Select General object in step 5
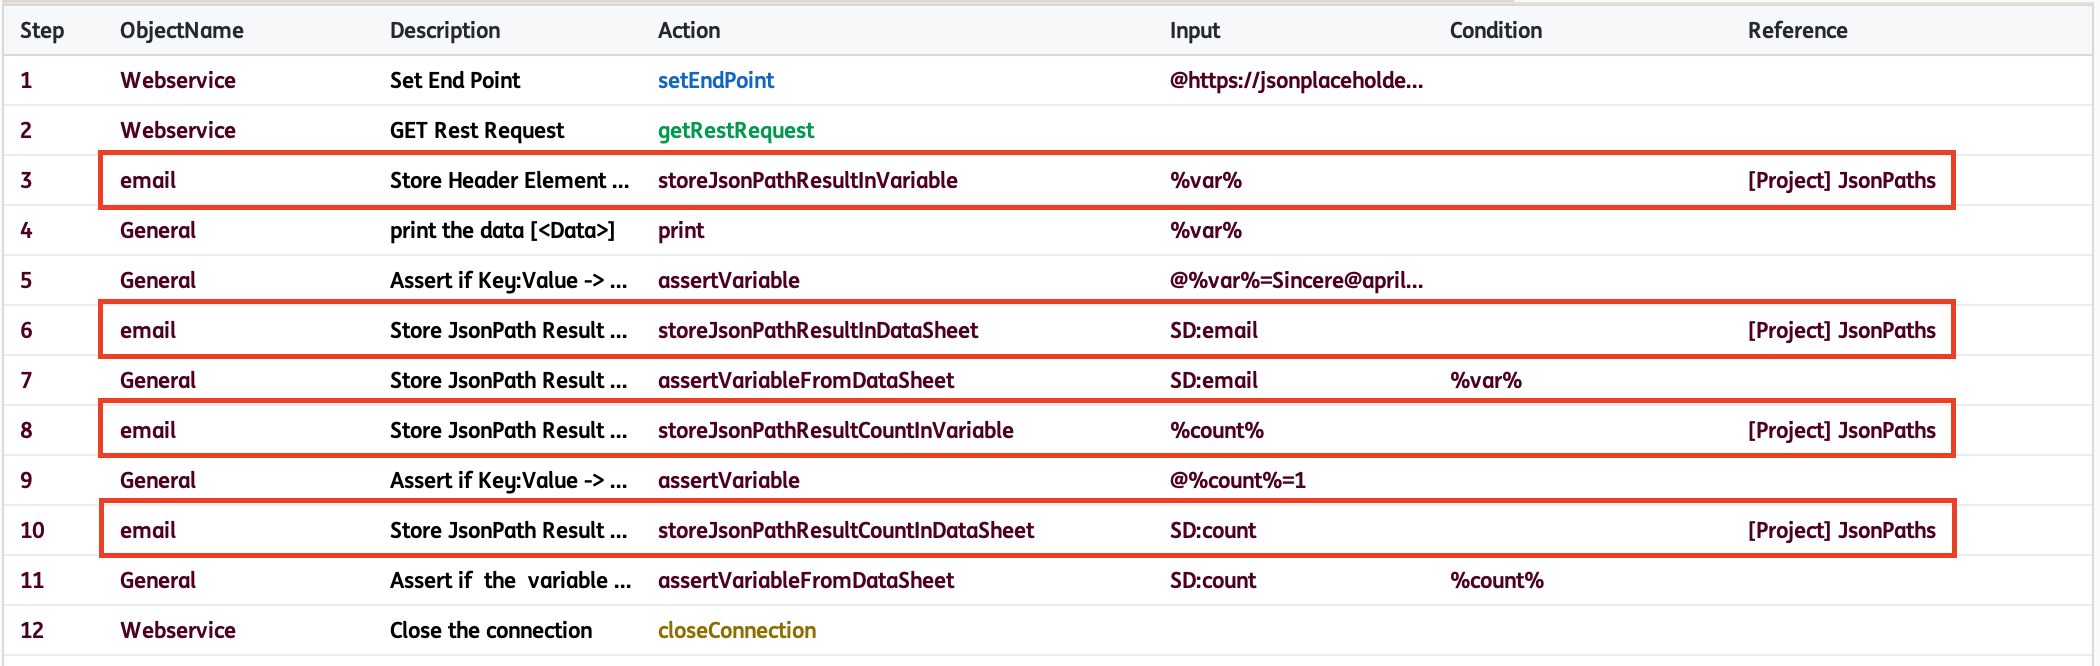This screenshot has height=666, width=2100. (158, 280)
